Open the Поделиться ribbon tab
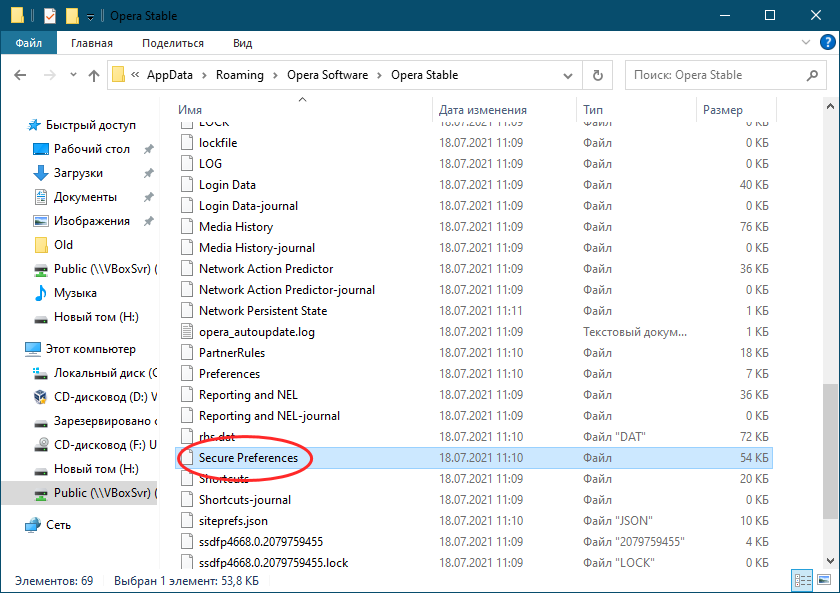This screenshot has width=840, height=593. pyautogui.click(x=172, y=43)
